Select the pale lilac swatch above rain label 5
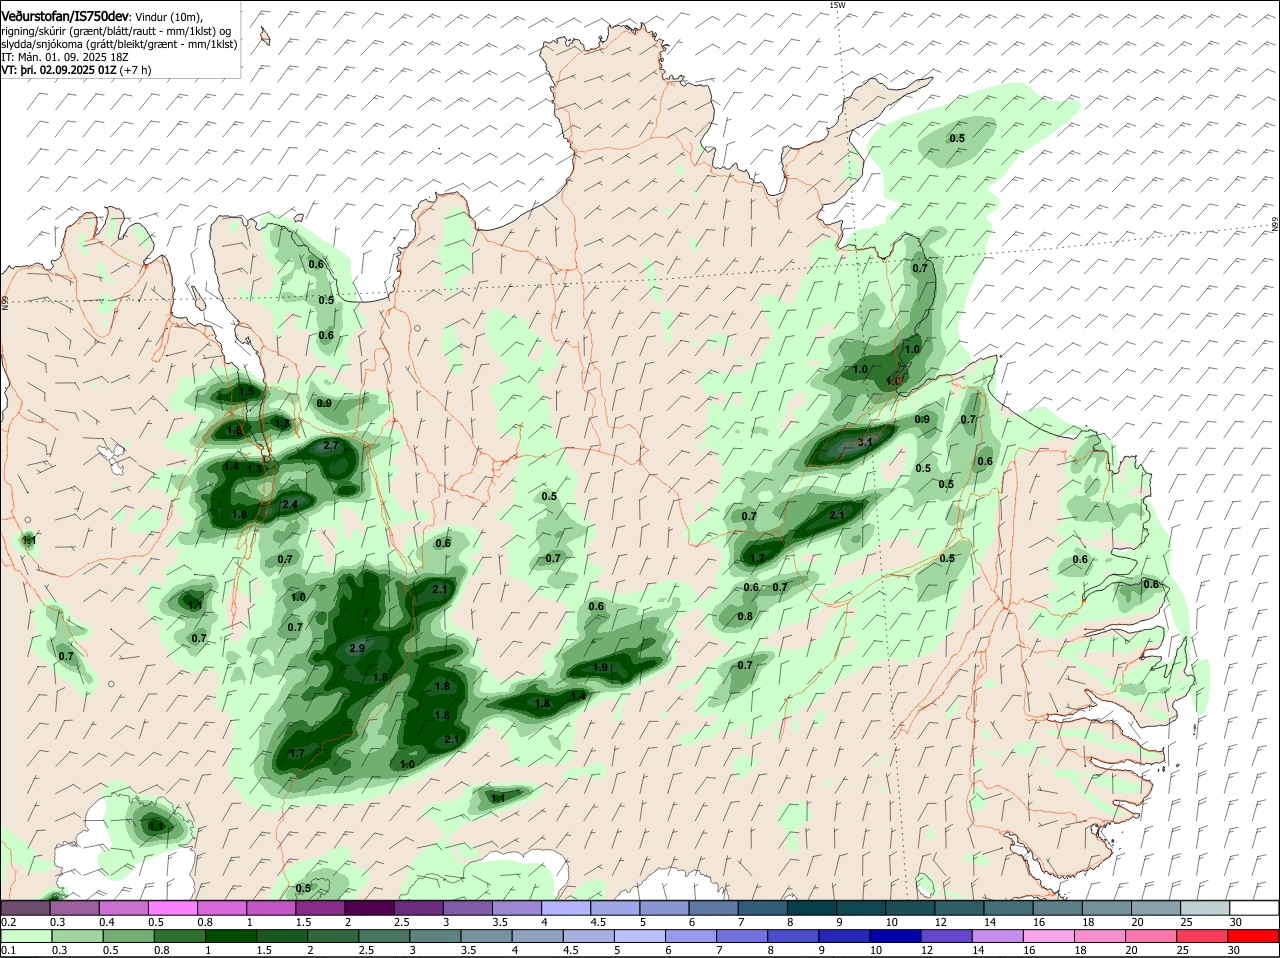 [x=640, y=937]
